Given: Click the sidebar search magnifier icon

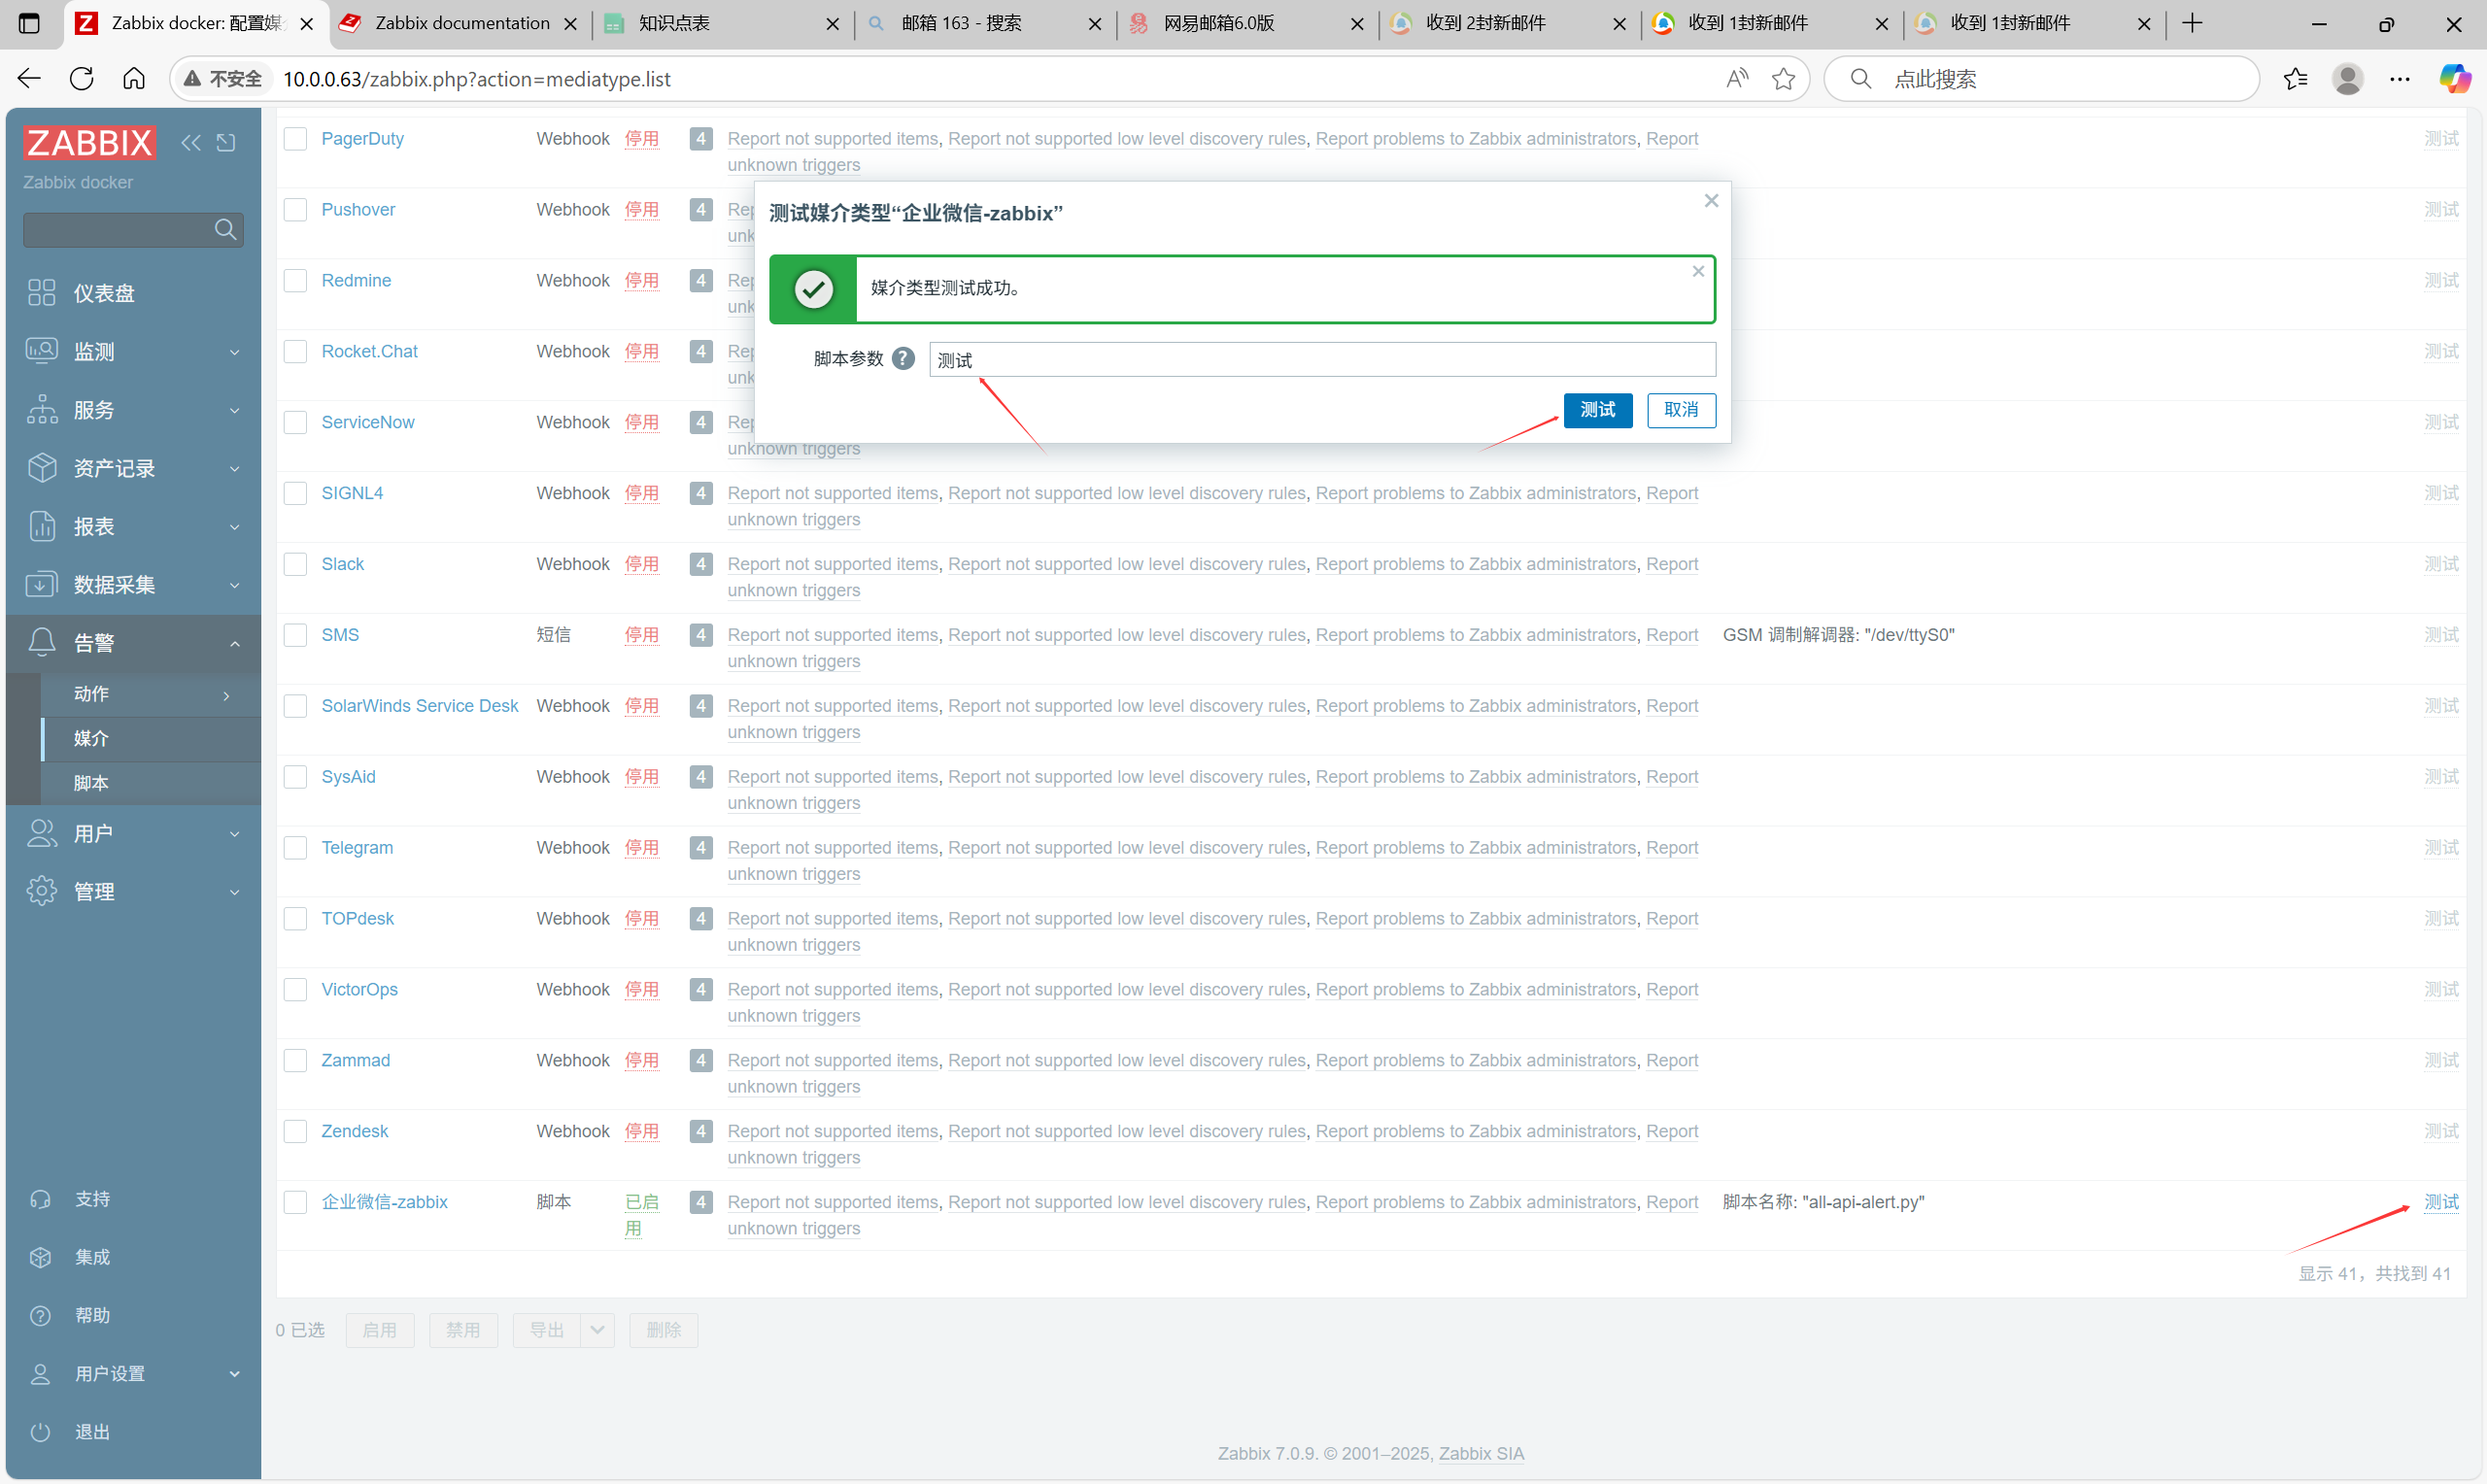Looking at the screenshot, I should (225, 230).
